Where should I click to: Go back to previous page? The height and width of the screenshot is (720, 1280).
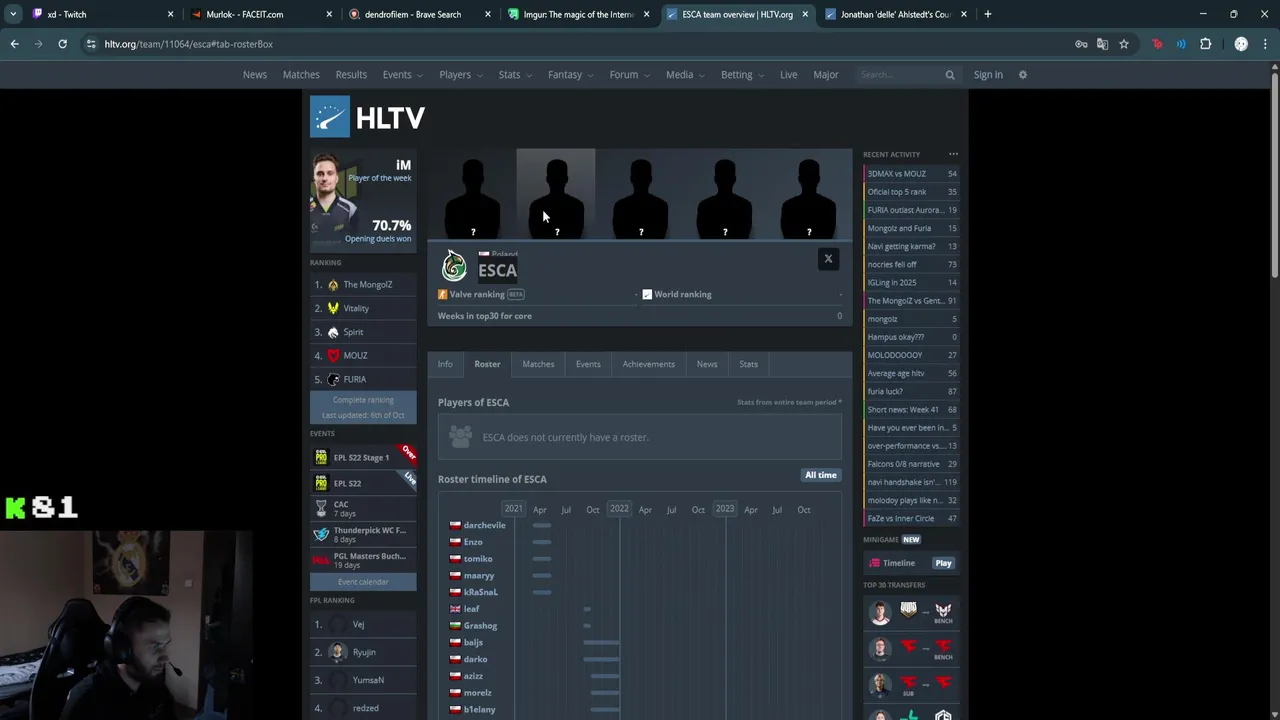[14, 44]
